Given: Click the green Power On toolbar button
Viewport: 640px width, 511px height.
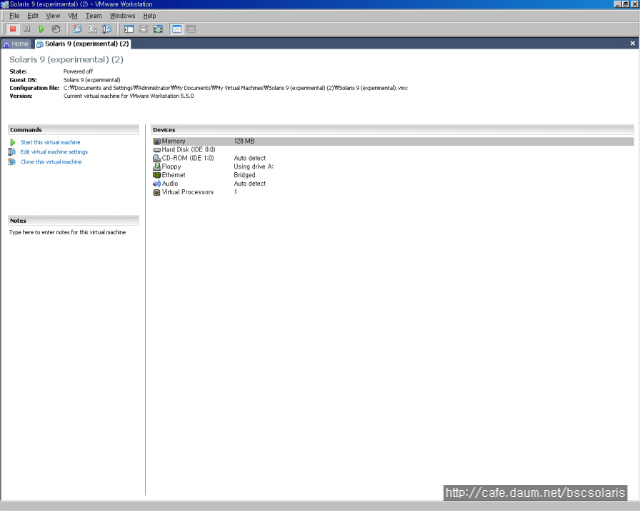Looking at the screenshot, I should click(41, 29).
